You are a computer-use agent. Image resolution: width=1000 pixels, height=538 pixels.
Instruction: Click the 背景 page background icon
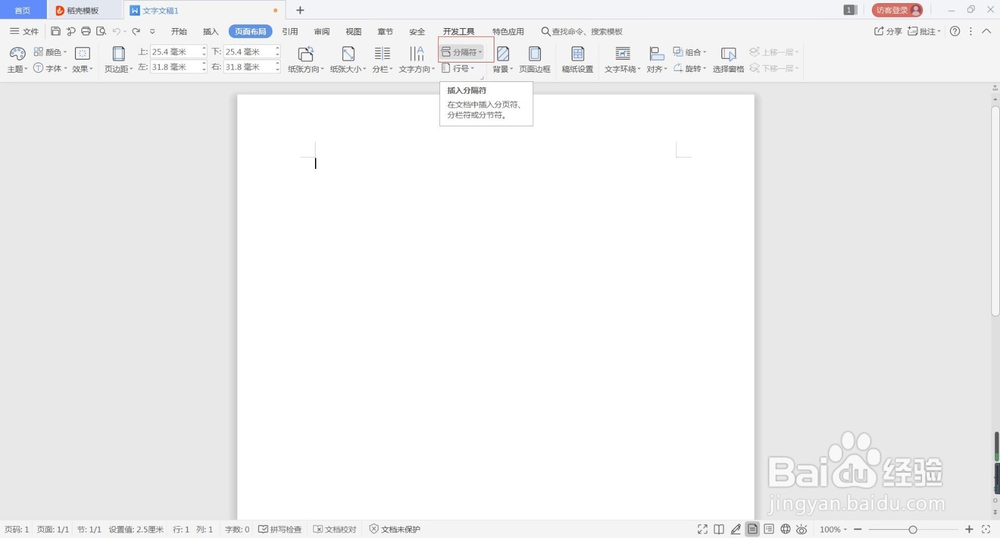coord(503,54)
